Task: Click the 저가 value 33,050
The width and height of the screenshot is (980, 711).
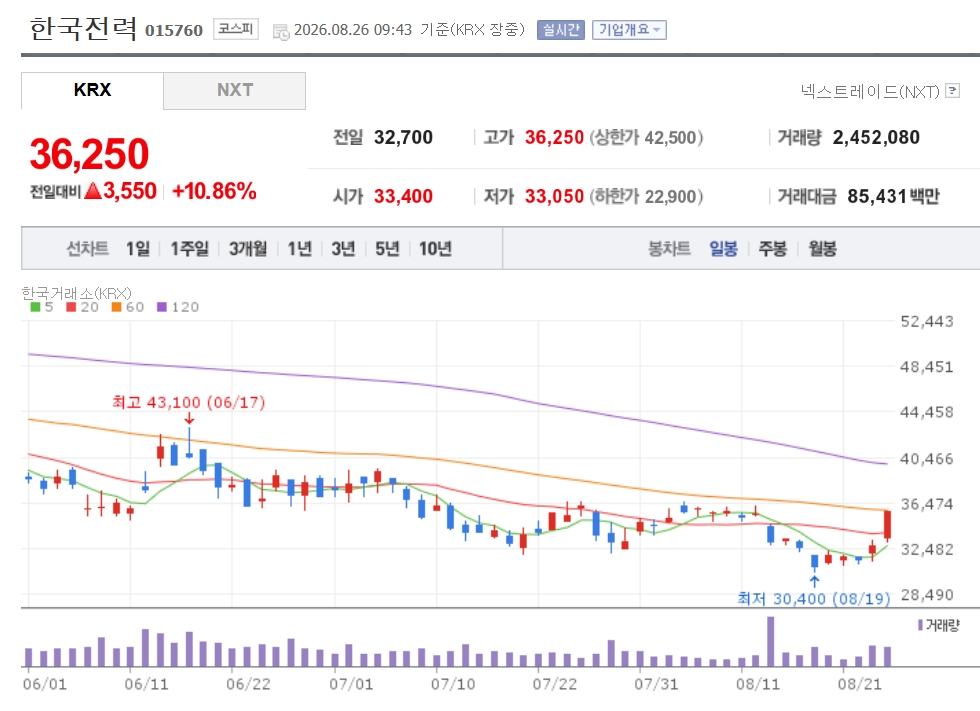Action: click(554, 196)
